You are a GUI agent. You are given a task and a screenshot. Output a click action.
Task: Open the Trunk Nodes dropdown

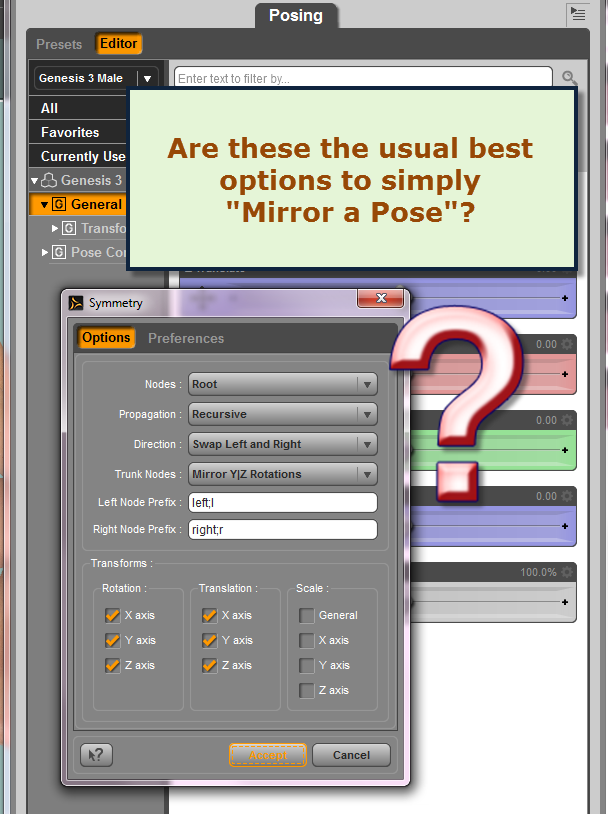[282, 474]
